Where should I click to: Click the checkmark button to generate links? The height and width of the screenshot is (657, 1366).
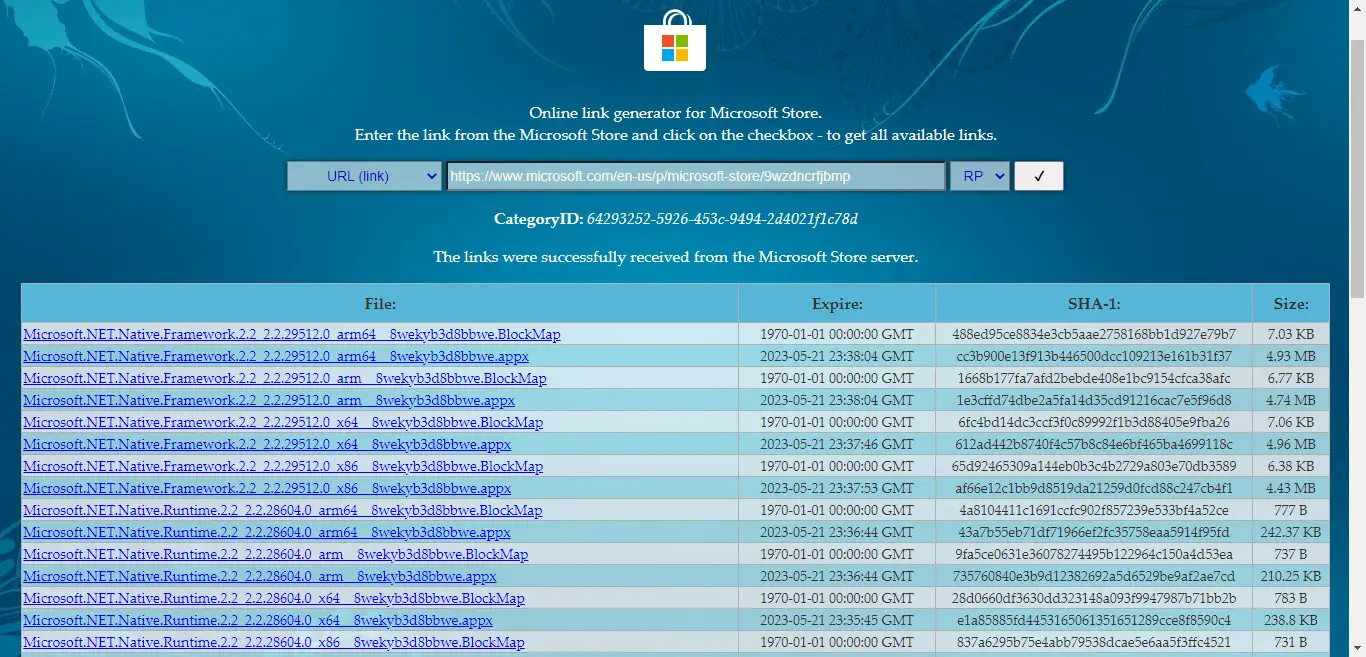(1039, 176)
